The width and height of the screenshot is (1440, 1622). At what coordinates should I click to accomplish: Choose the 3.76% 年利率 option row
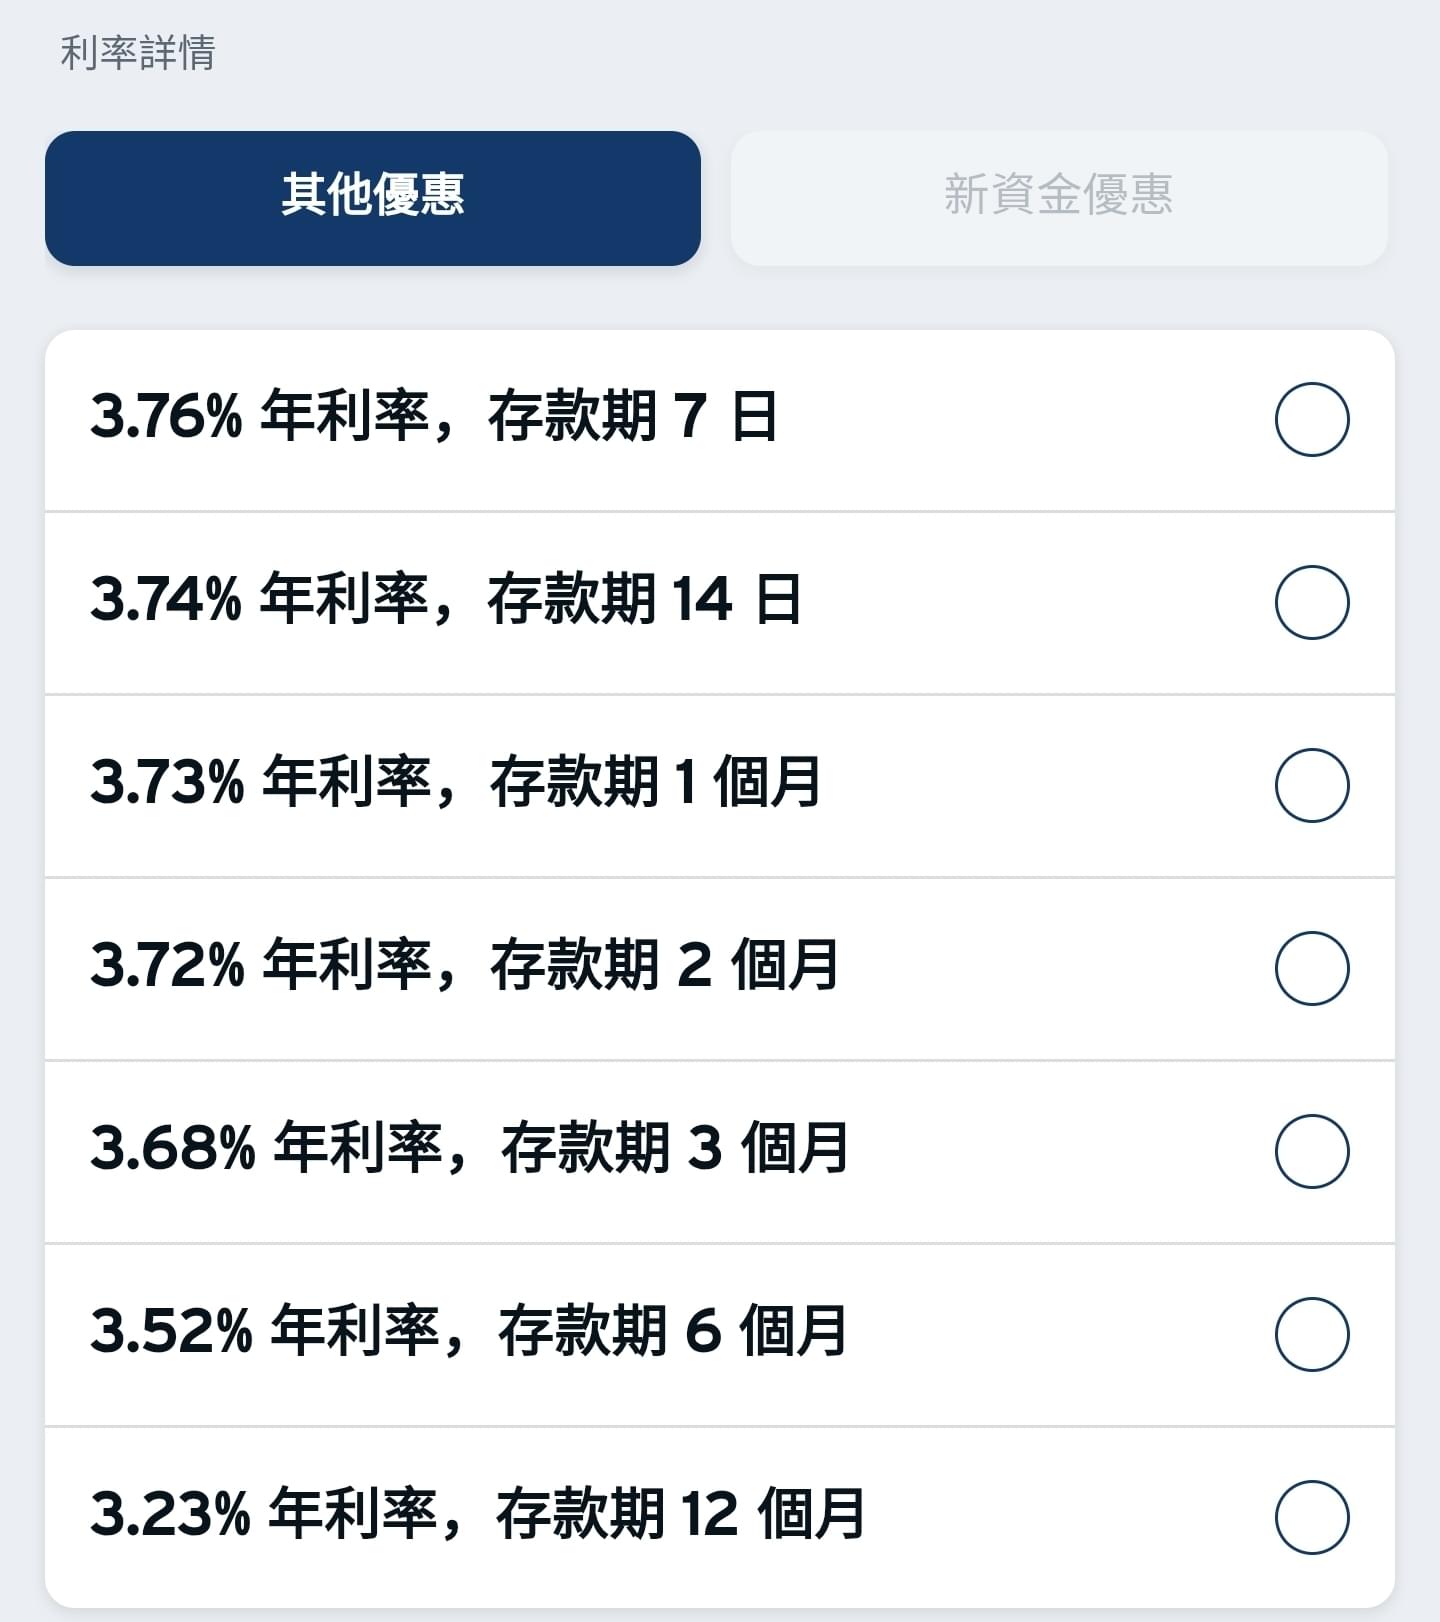click(720, 420)
